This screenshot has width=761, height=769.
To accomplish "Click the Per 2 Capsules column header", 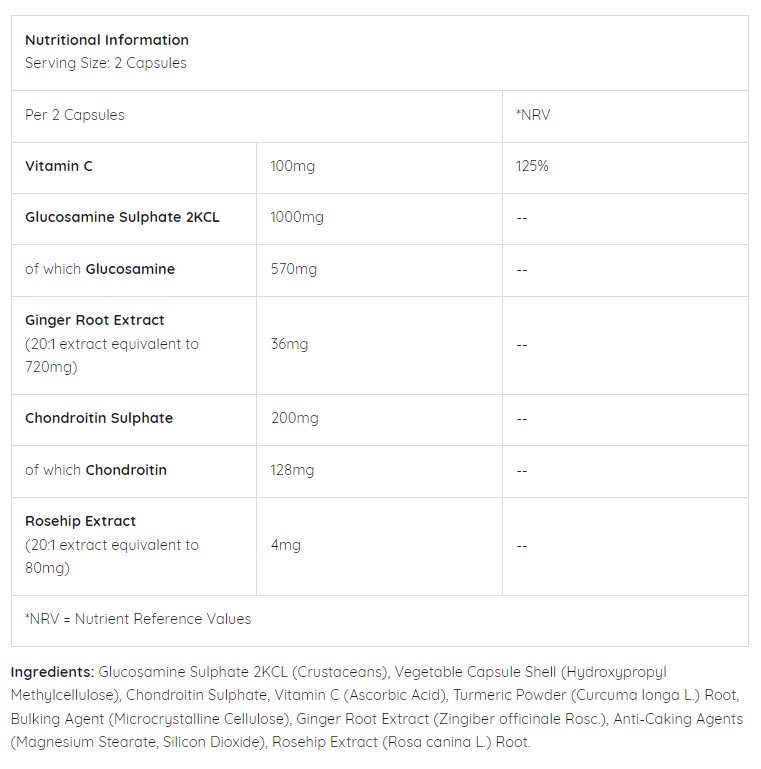I will click(x=75, y=115).
